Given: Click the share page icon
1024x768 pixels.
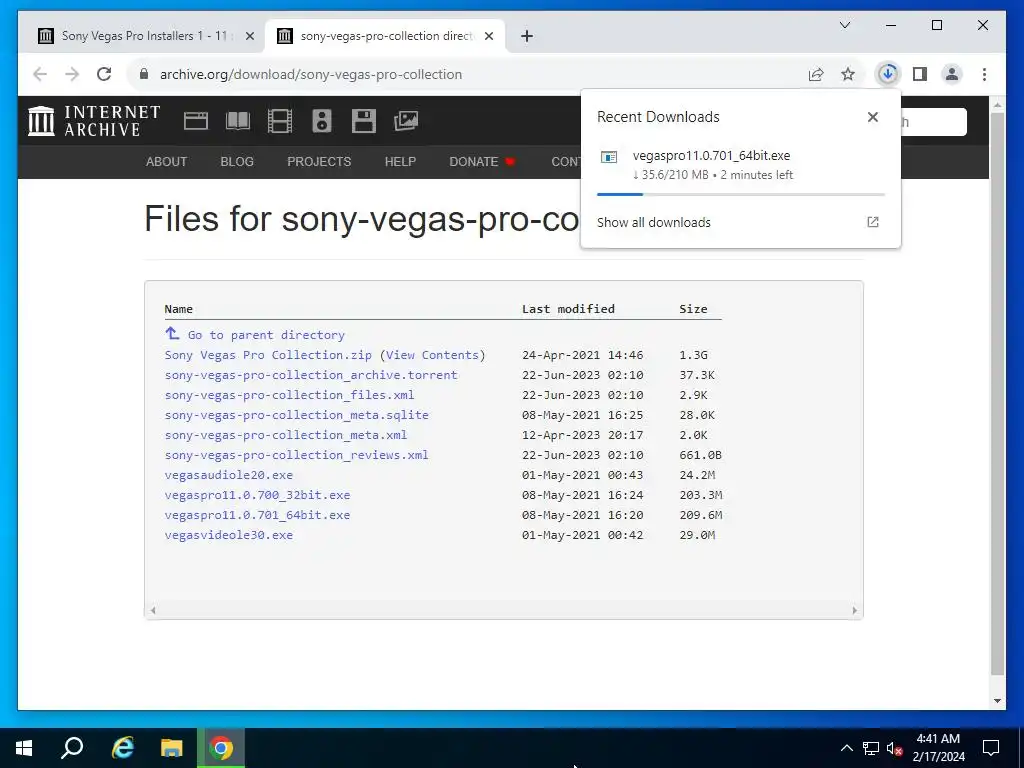Looking at the screenshot, I should [816, 74].
